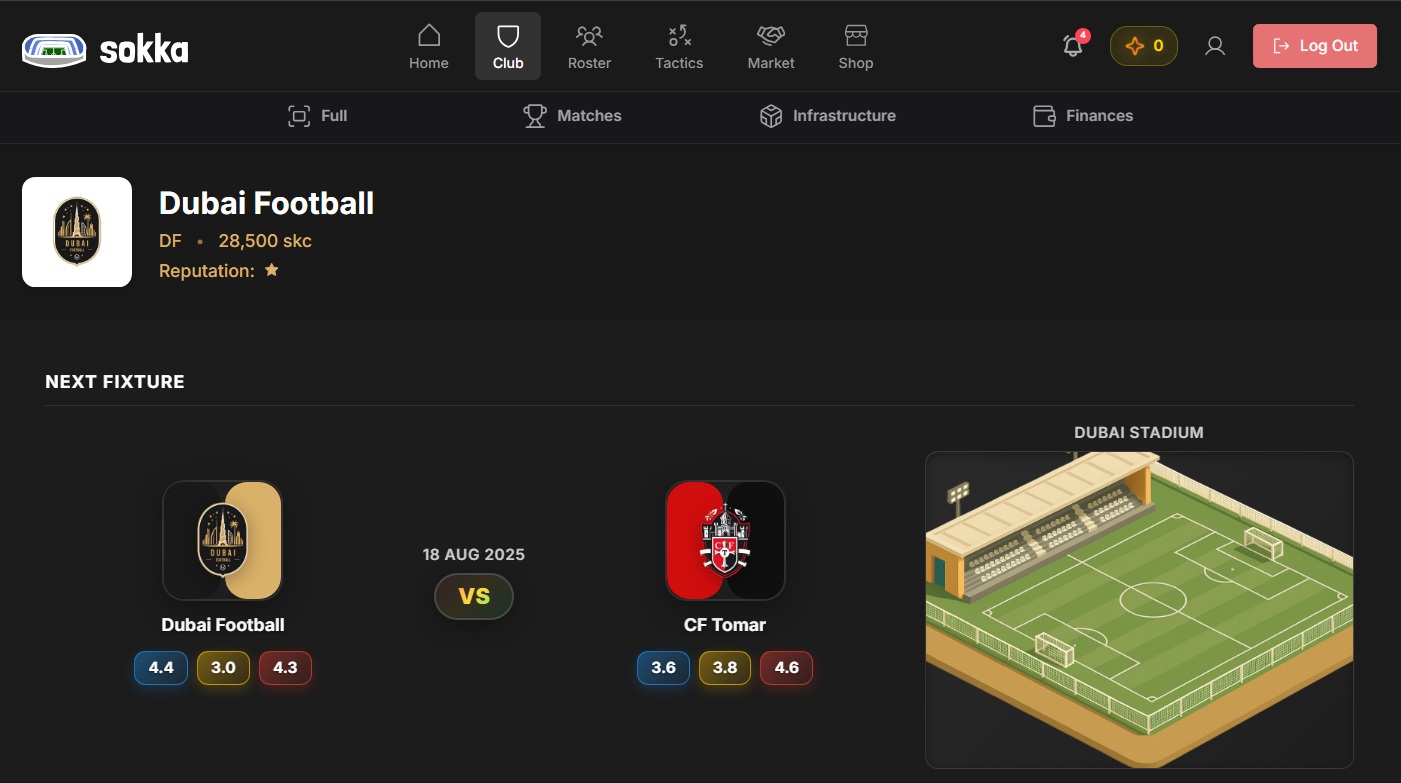
Task: Switch to the Full club tab
Action: [317, 116]
